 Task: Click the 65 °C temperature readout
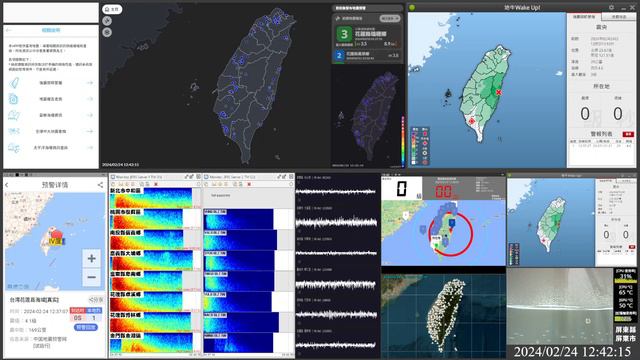tap(625, 292)
